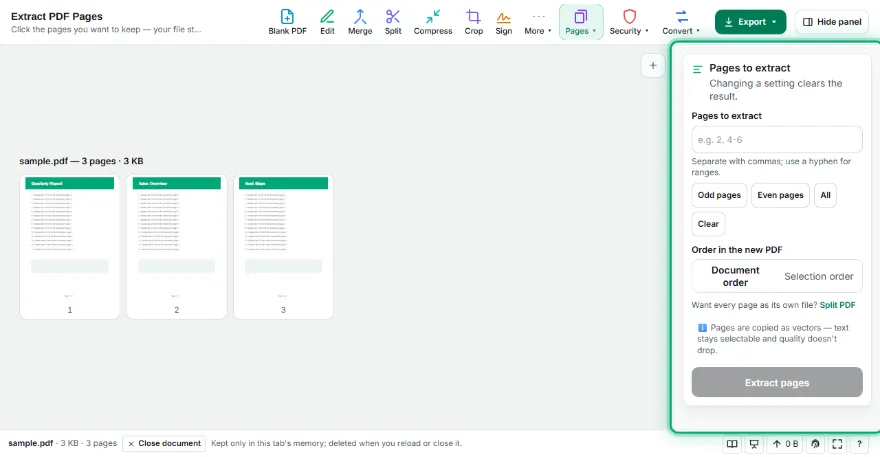Choose Even pages preset

coord(780,195)
